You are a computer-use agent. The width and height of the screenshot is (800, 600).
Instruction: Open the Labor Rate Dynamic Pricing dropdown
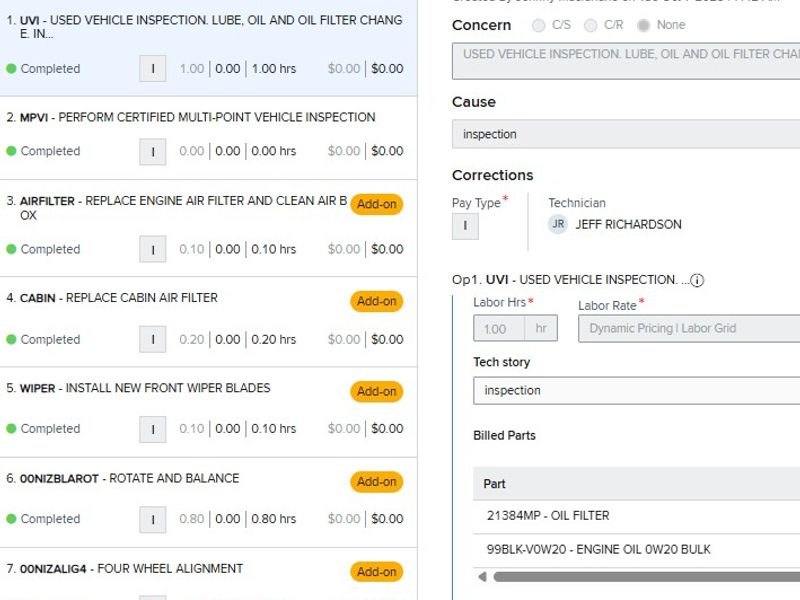[x=688, y=328]
